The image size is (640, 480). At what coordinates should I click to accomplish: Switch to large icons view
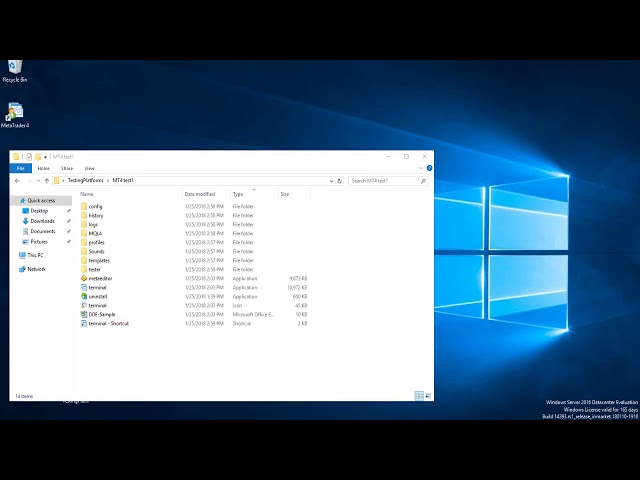point(428,396)
